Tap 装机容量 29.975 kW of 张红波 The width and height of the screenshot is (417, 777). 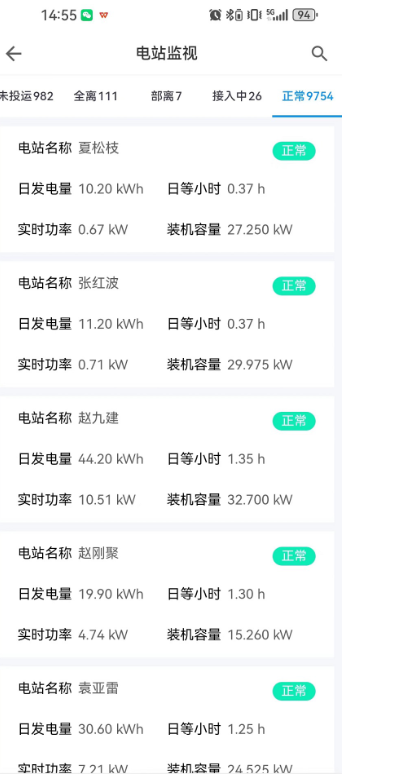(230, 365)
